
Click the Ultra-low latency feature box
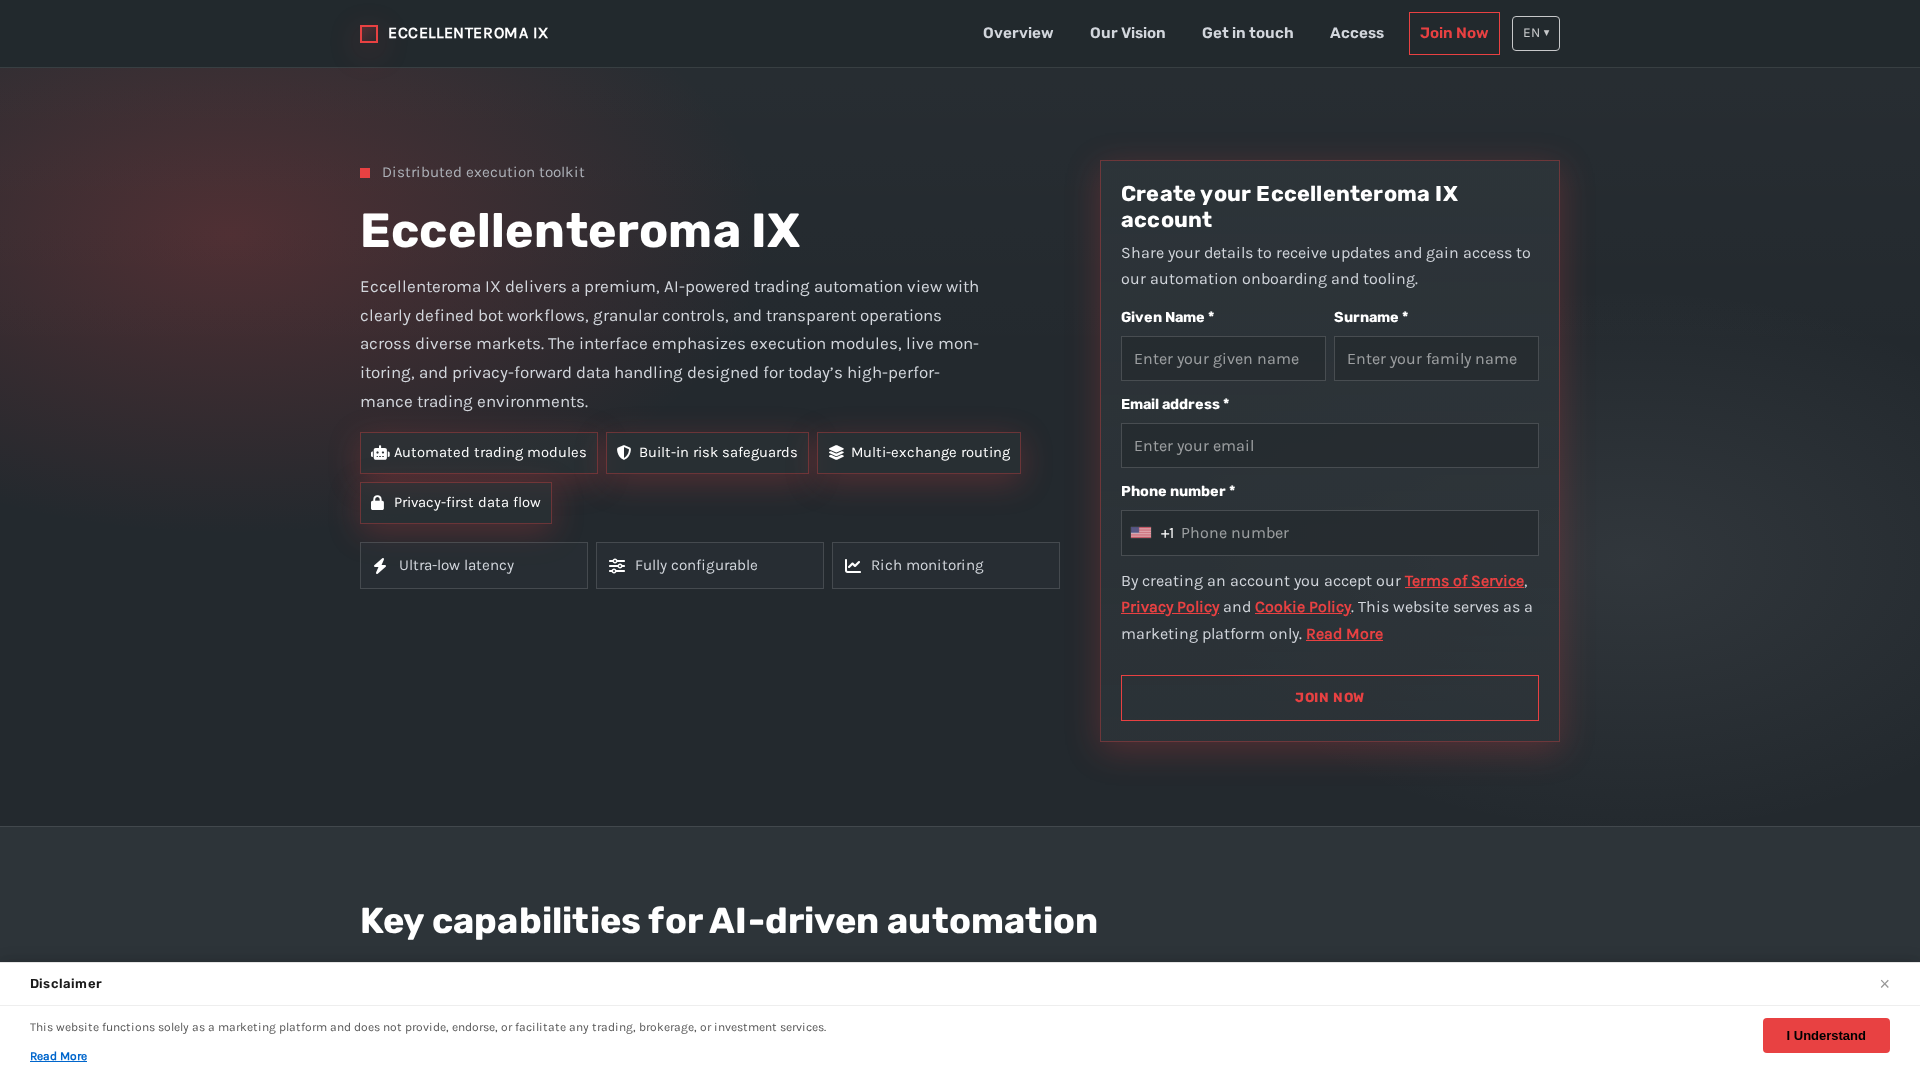pos(473,566)
